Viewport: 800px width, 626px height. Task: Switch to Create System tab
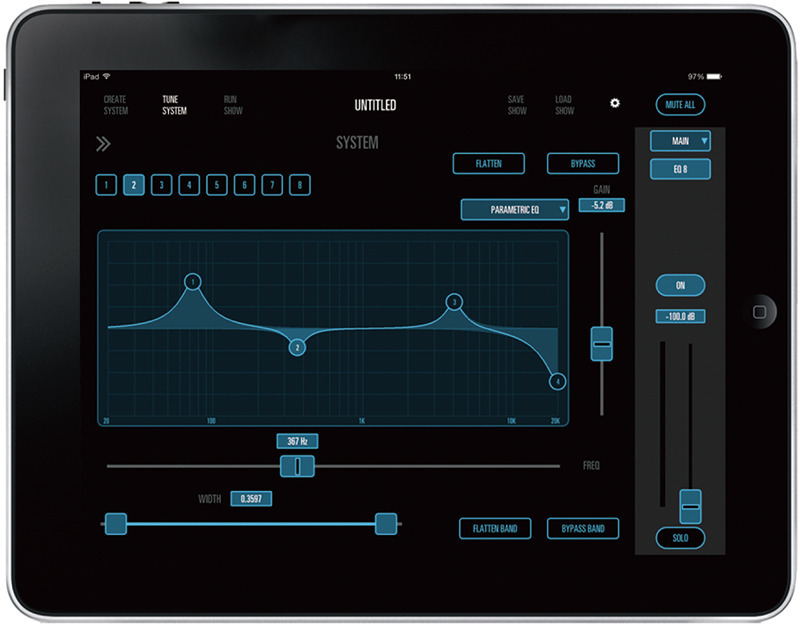coord(116,105)
